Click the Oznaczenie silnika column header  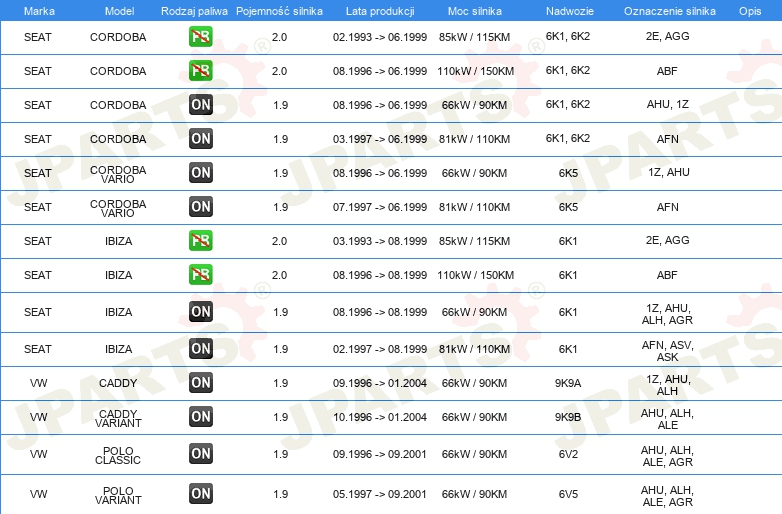pyautogui.click(x=669, y=11)
